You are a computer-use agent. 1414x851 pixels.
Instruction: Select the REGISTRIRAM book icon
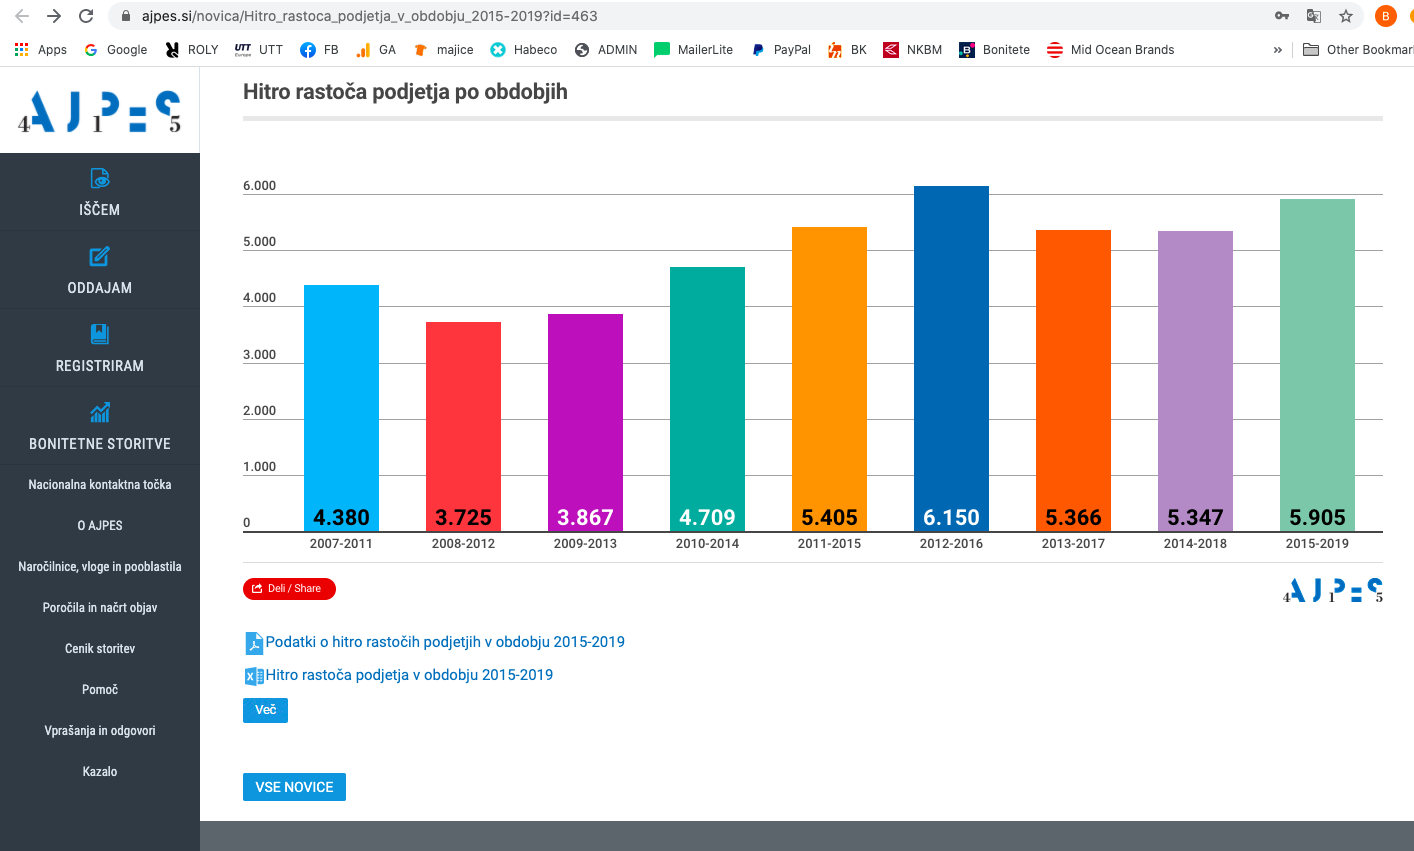99,334
